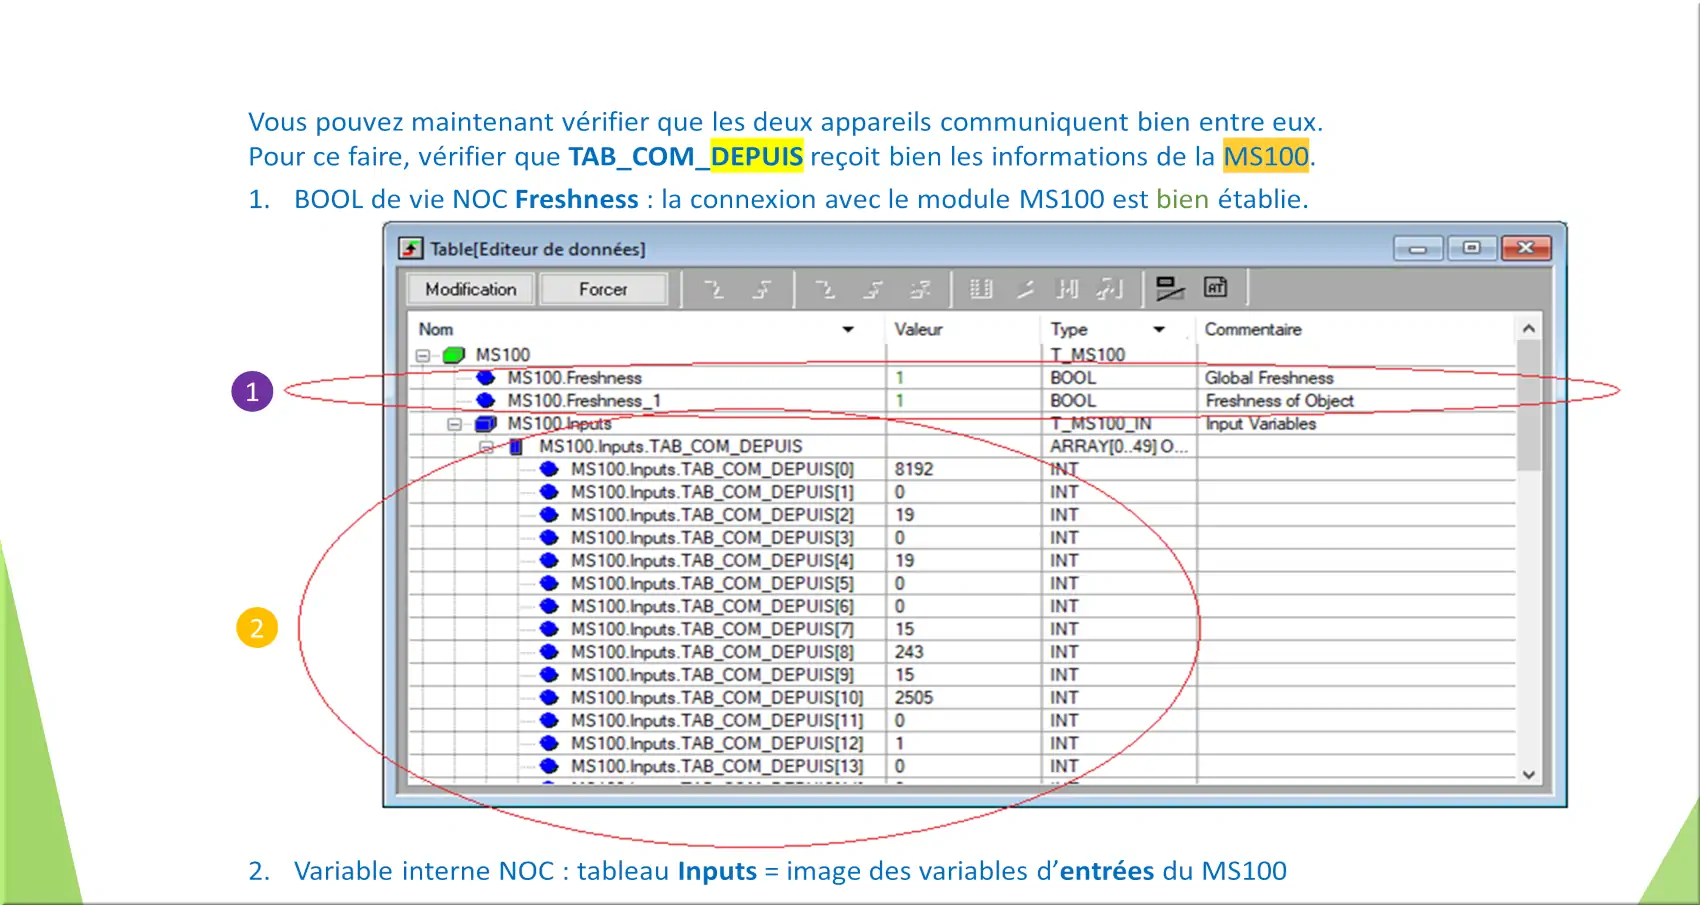Click the Global Freshness comment

(1269, 378)
